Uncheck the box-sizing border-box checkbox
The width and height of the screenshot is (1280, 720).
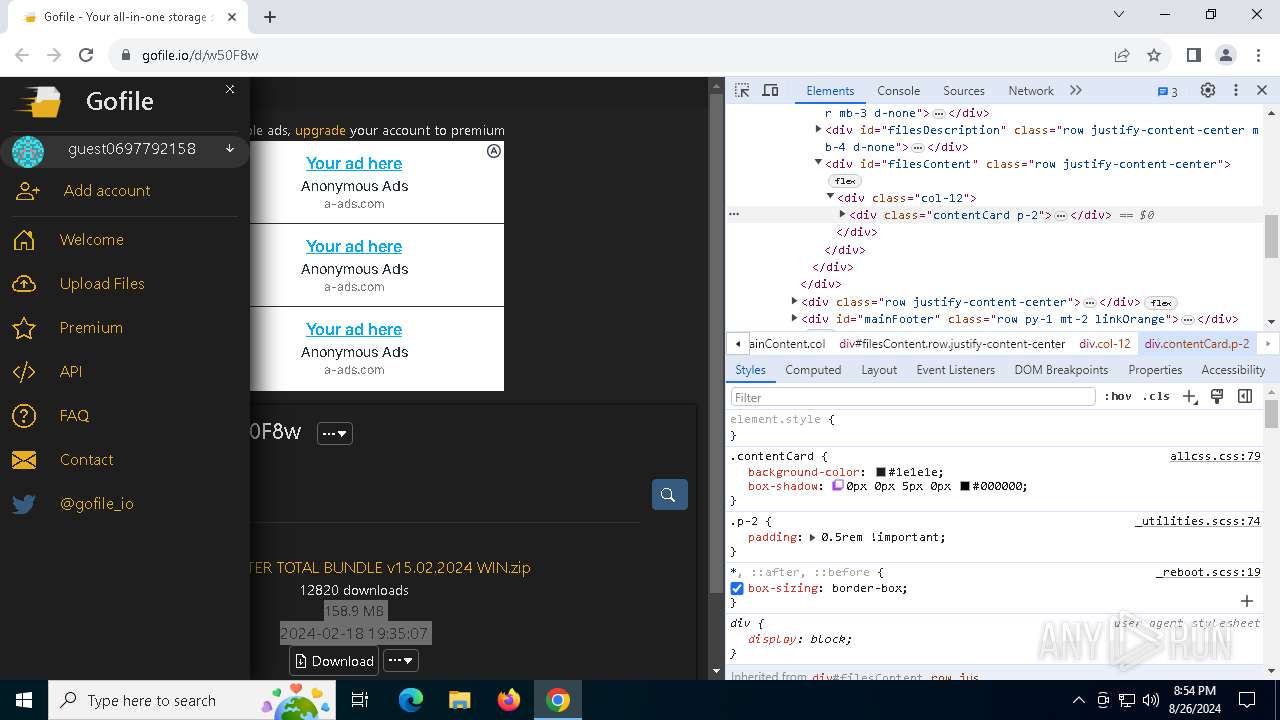pos(737,589)
